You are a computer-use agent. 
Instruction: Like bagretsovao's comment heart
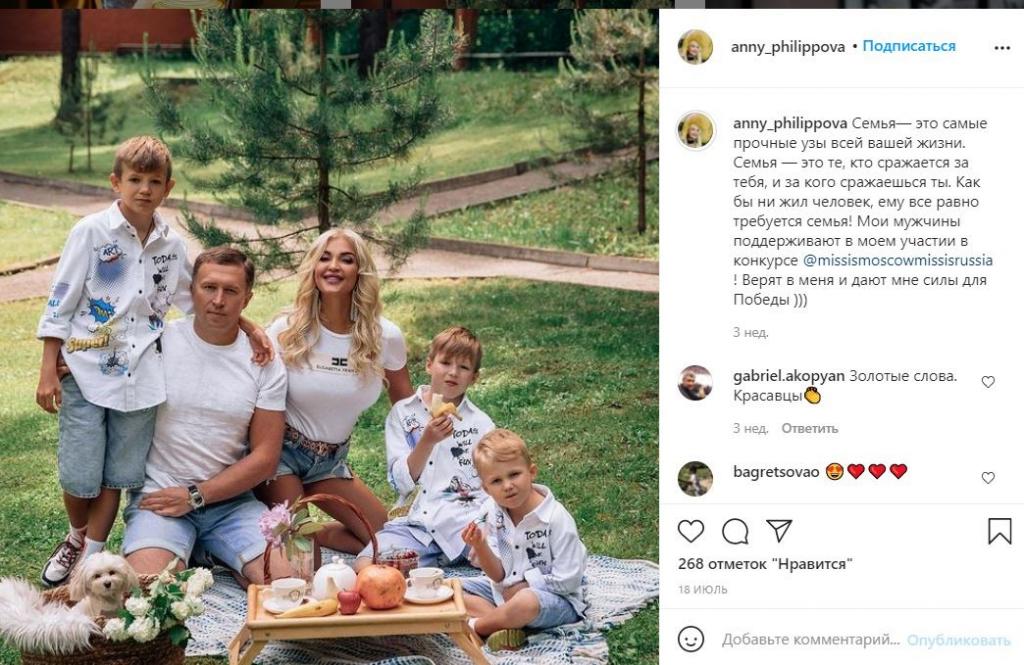[988, 478]
